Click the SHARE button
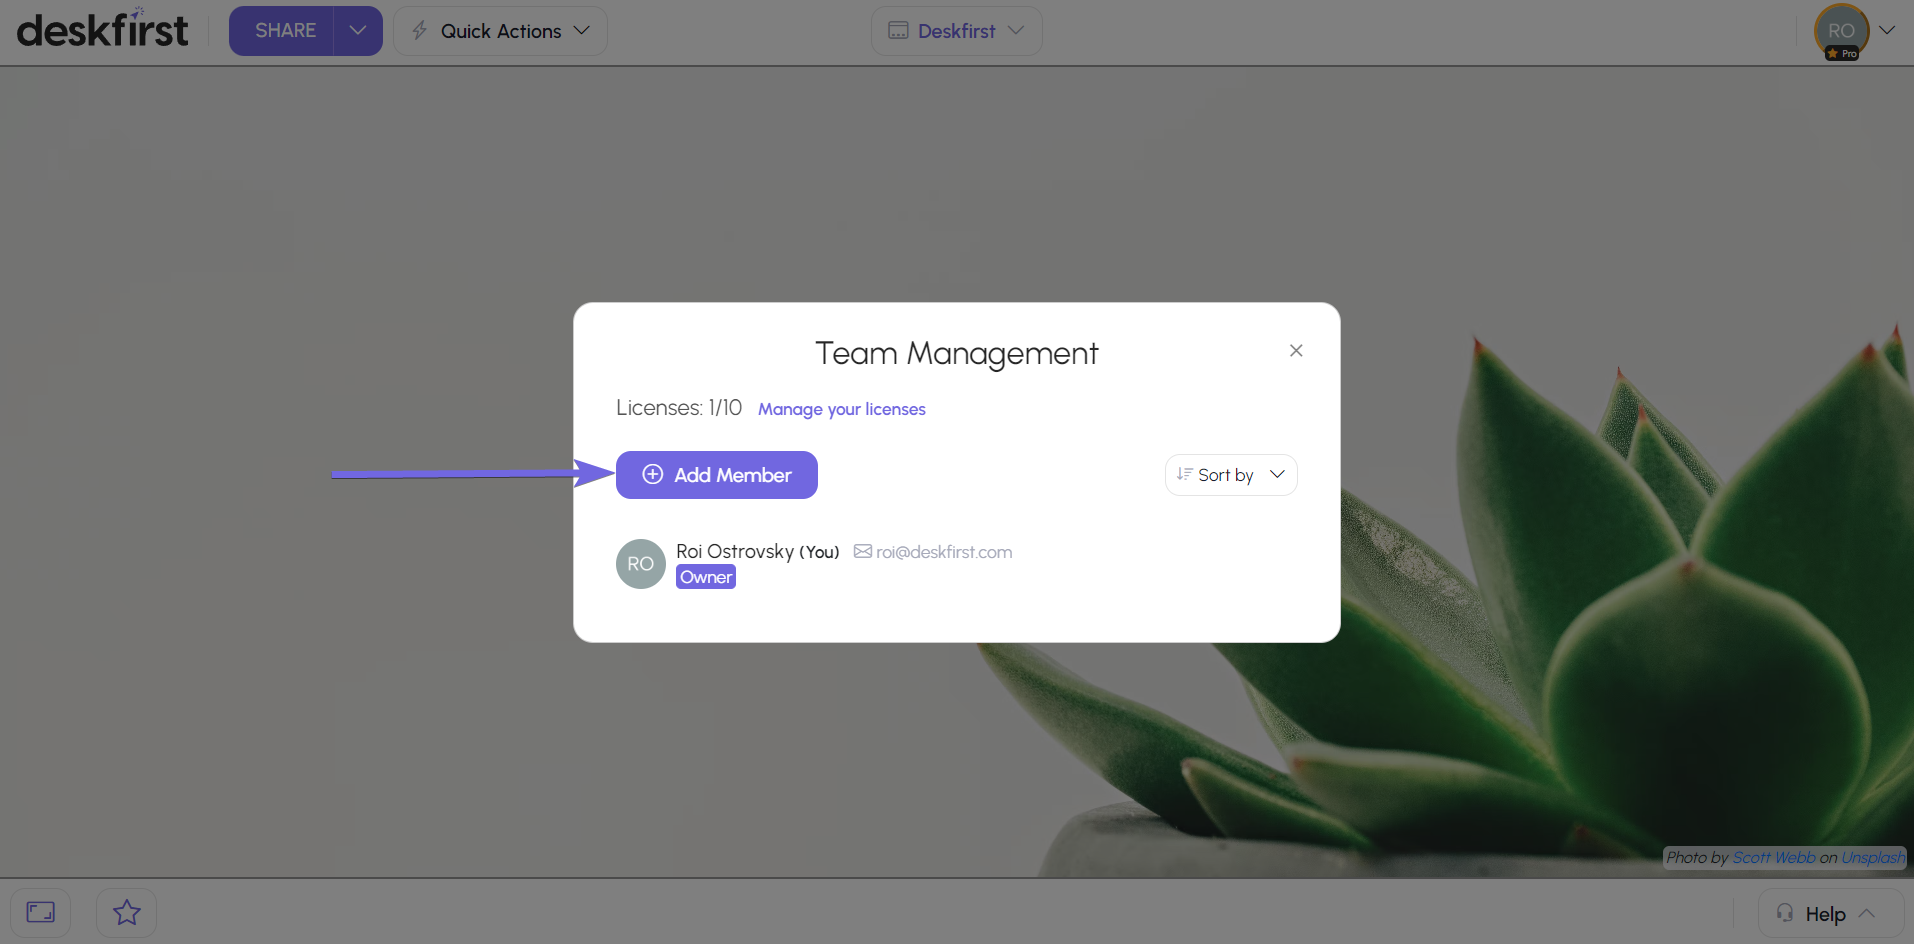1914x944 pixels. pyautogui.click(x=282, y=31)
